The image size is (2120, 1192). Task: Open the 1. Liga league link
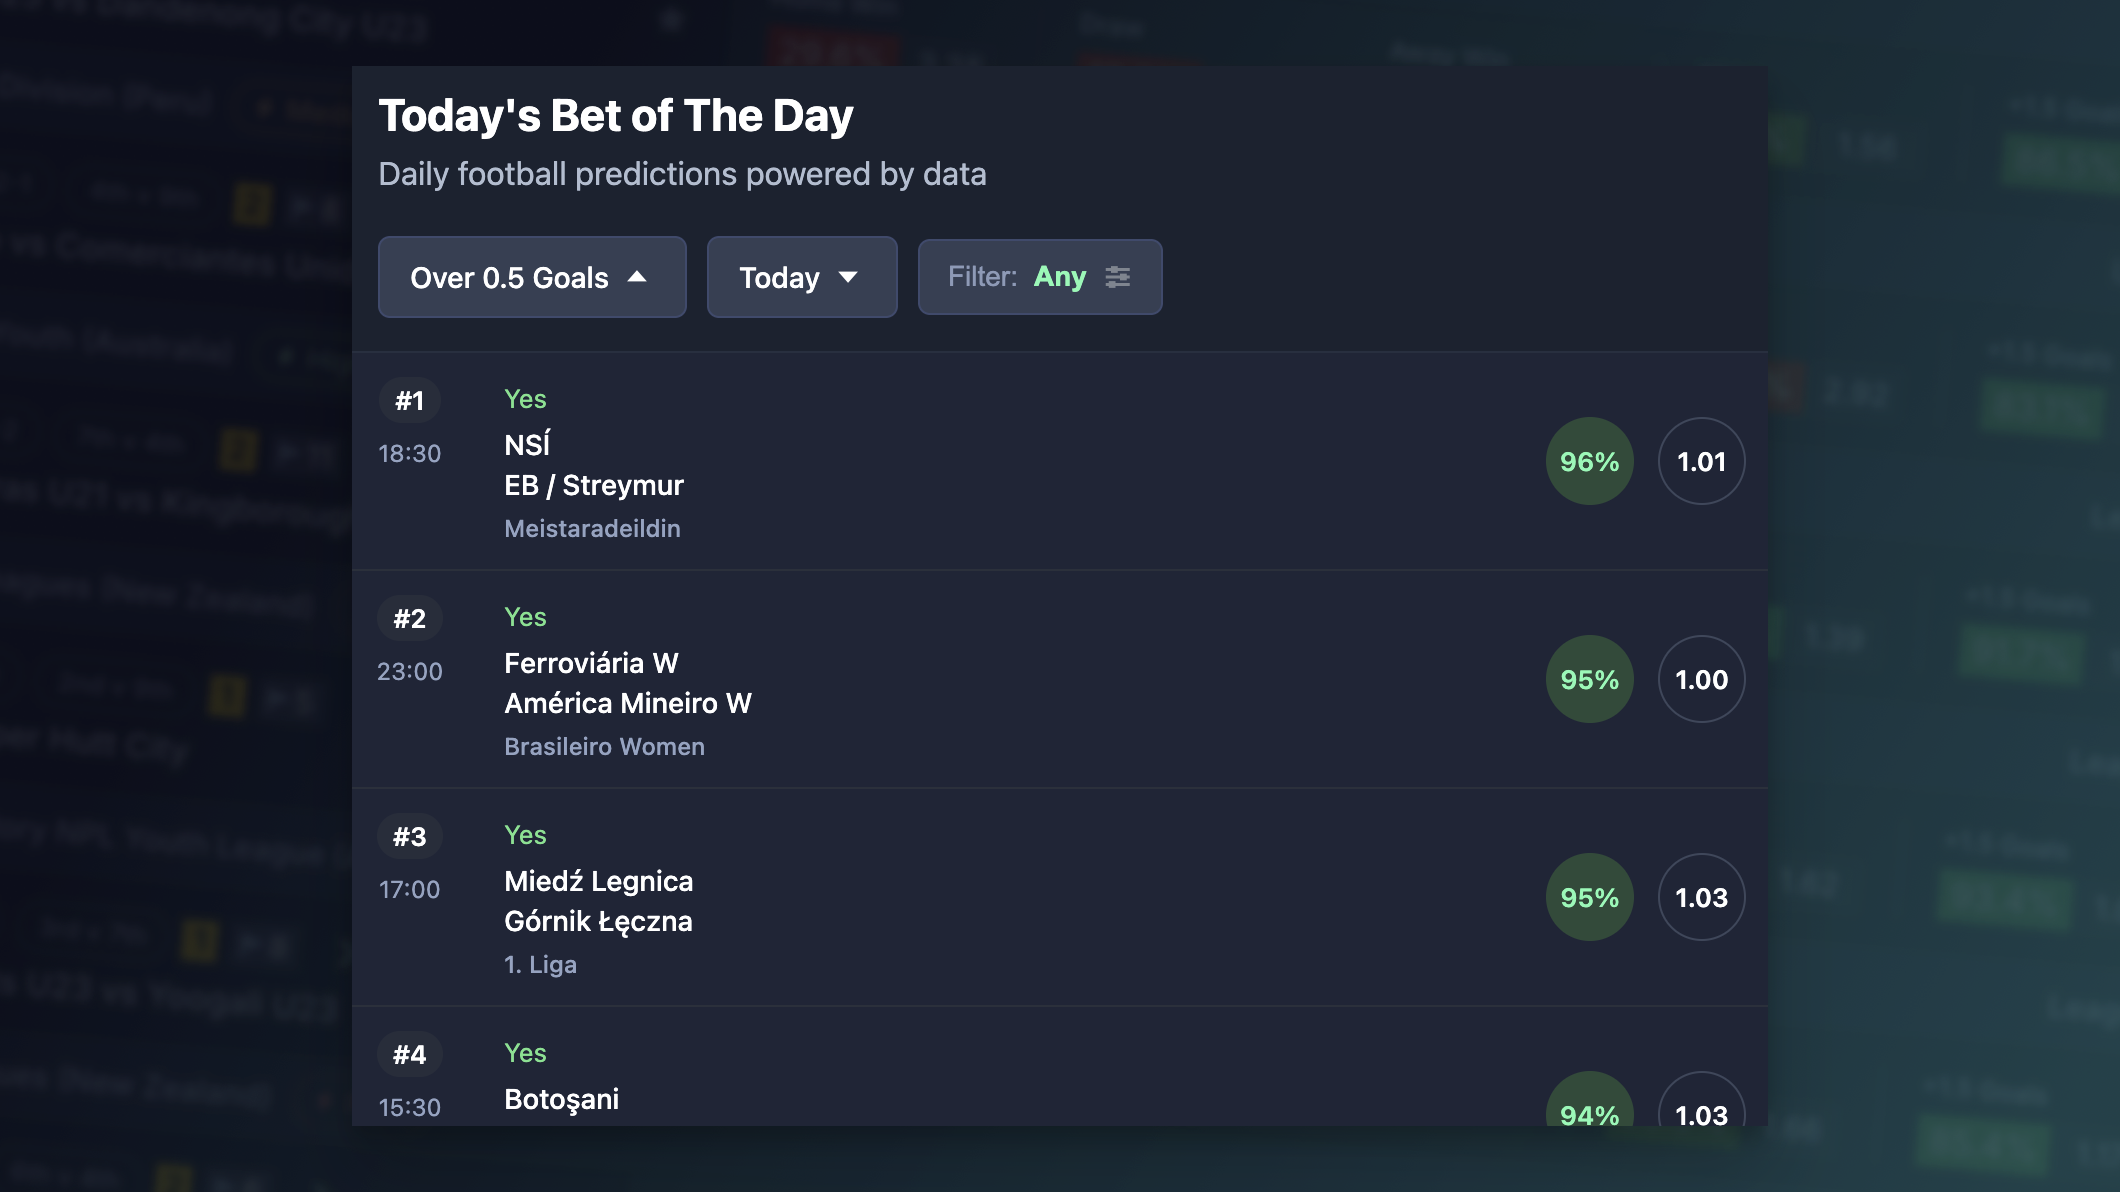540,964
